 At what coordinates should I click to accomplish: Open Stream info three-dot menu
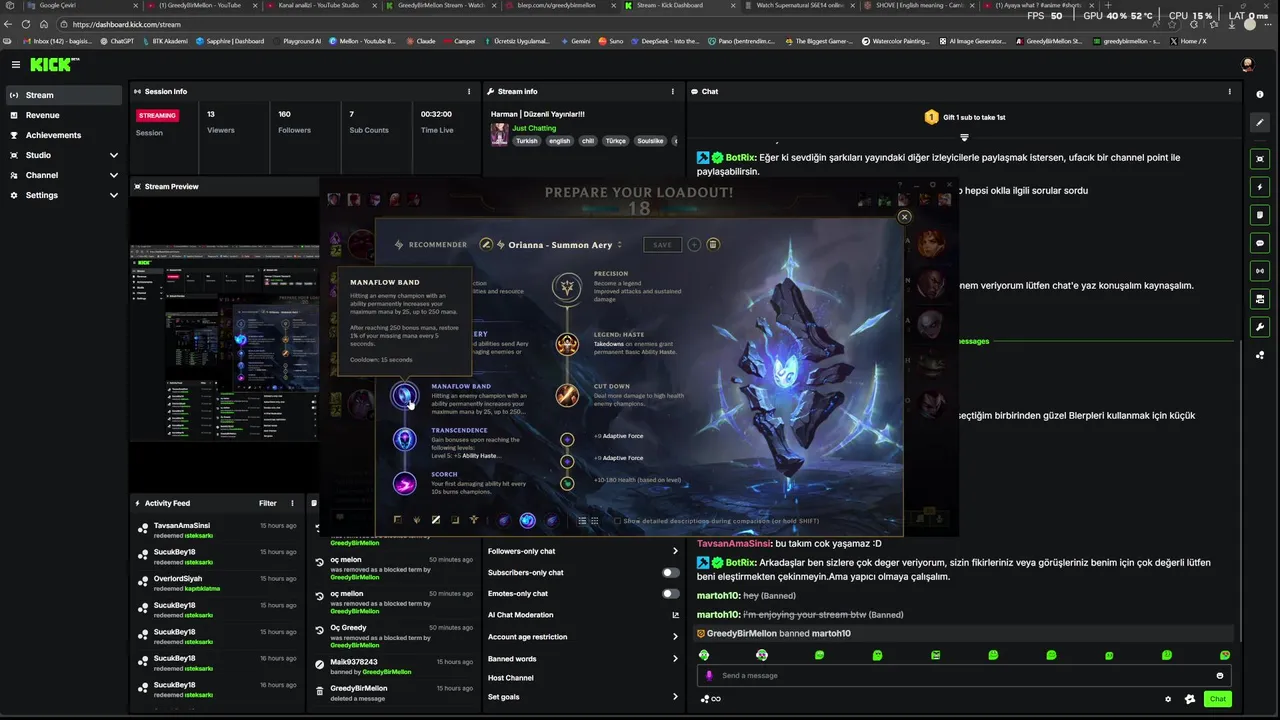pos(674,91)
